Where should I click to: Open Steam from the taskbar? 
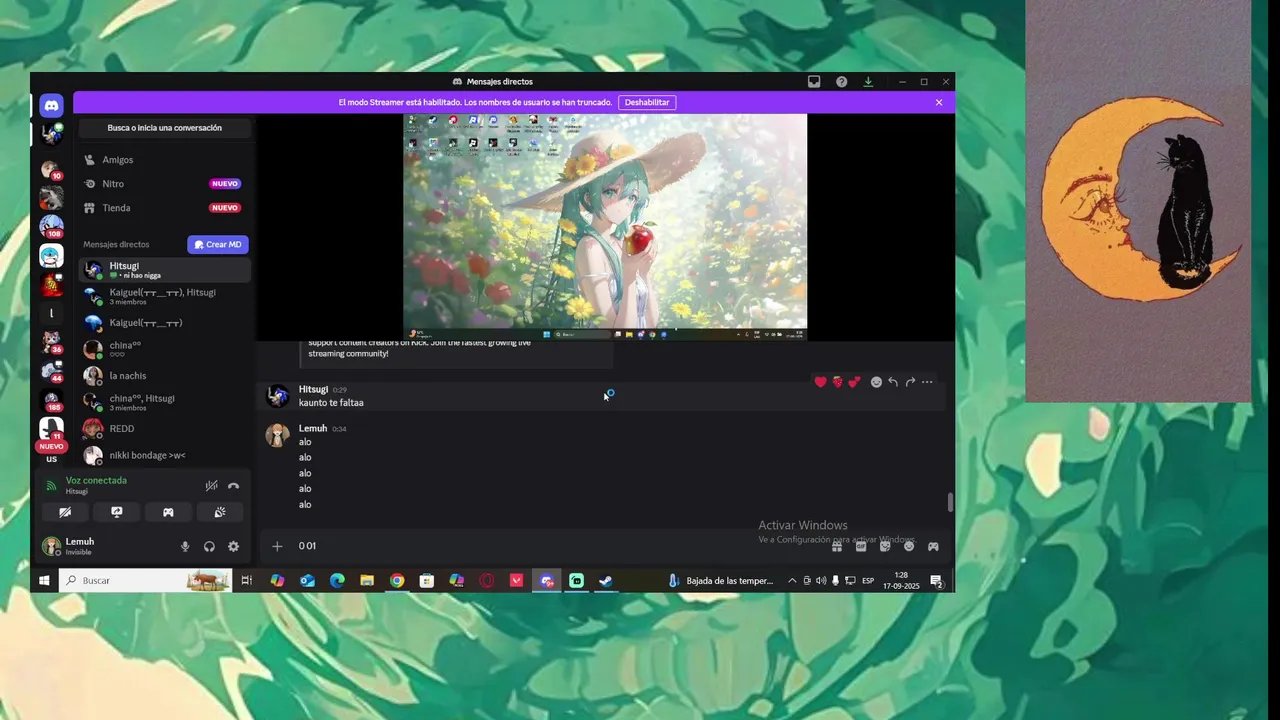606,580
